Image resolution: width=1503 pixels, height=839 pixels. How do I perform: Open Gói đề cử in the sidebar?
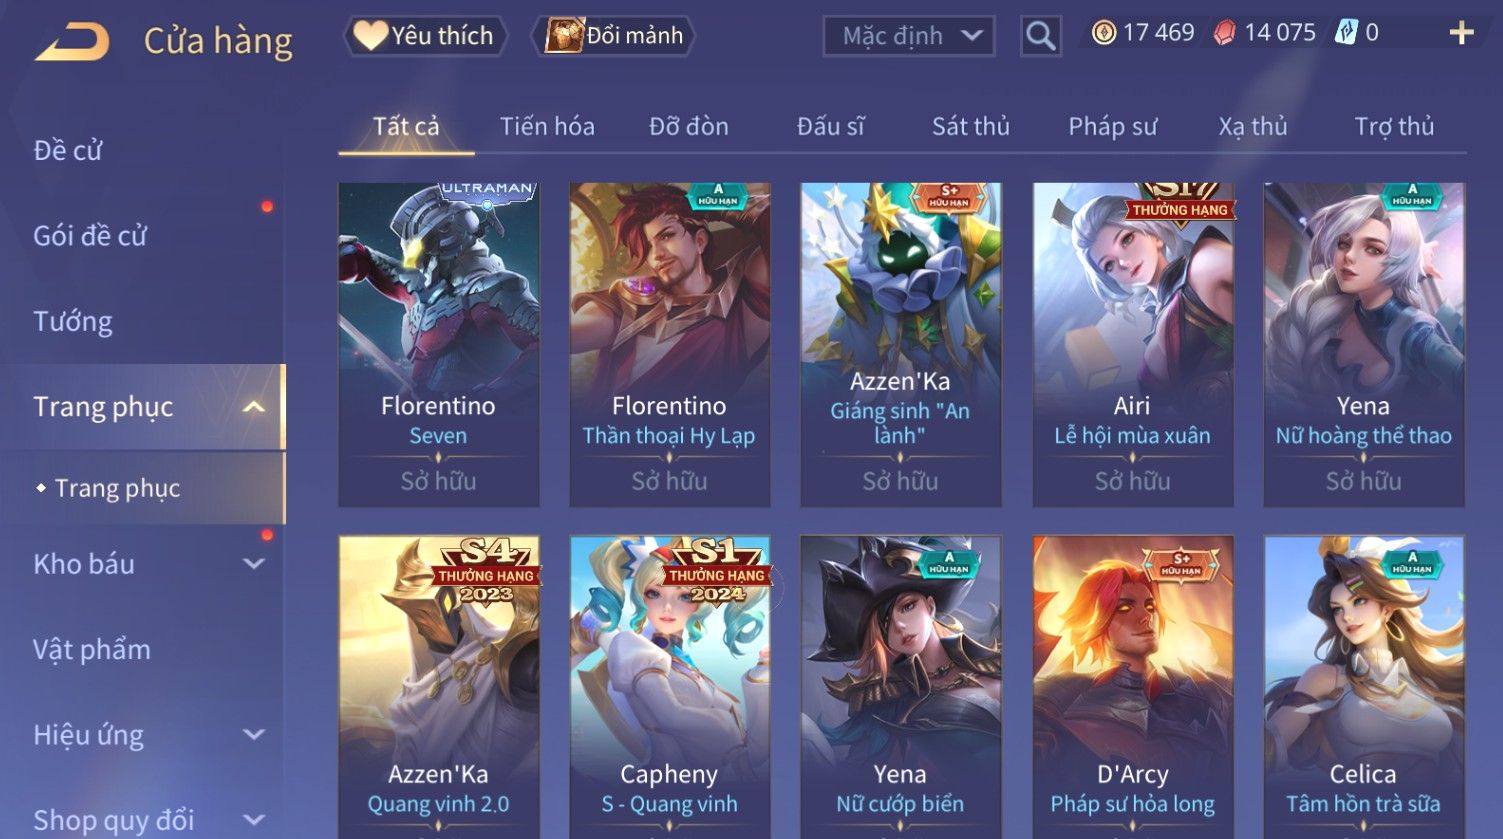pos(90,236)
